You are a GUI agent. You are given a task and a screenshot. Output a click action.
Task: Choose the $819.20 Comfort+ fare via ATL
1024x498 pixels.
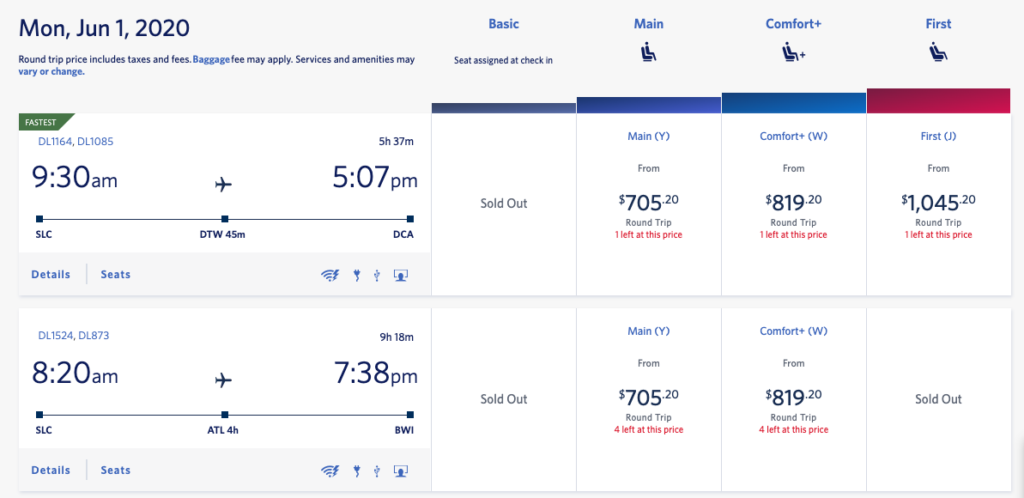click(794, 399)
